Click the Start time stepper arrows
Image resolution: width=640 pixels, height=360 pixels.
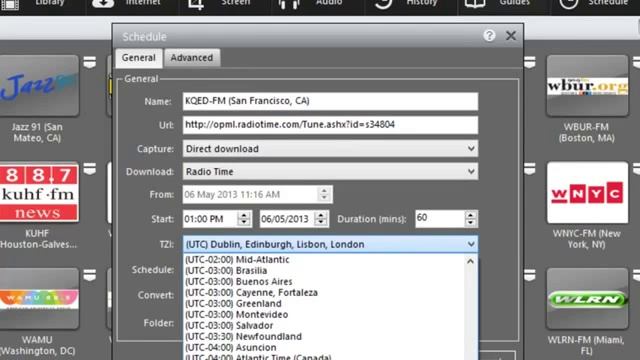244,219
